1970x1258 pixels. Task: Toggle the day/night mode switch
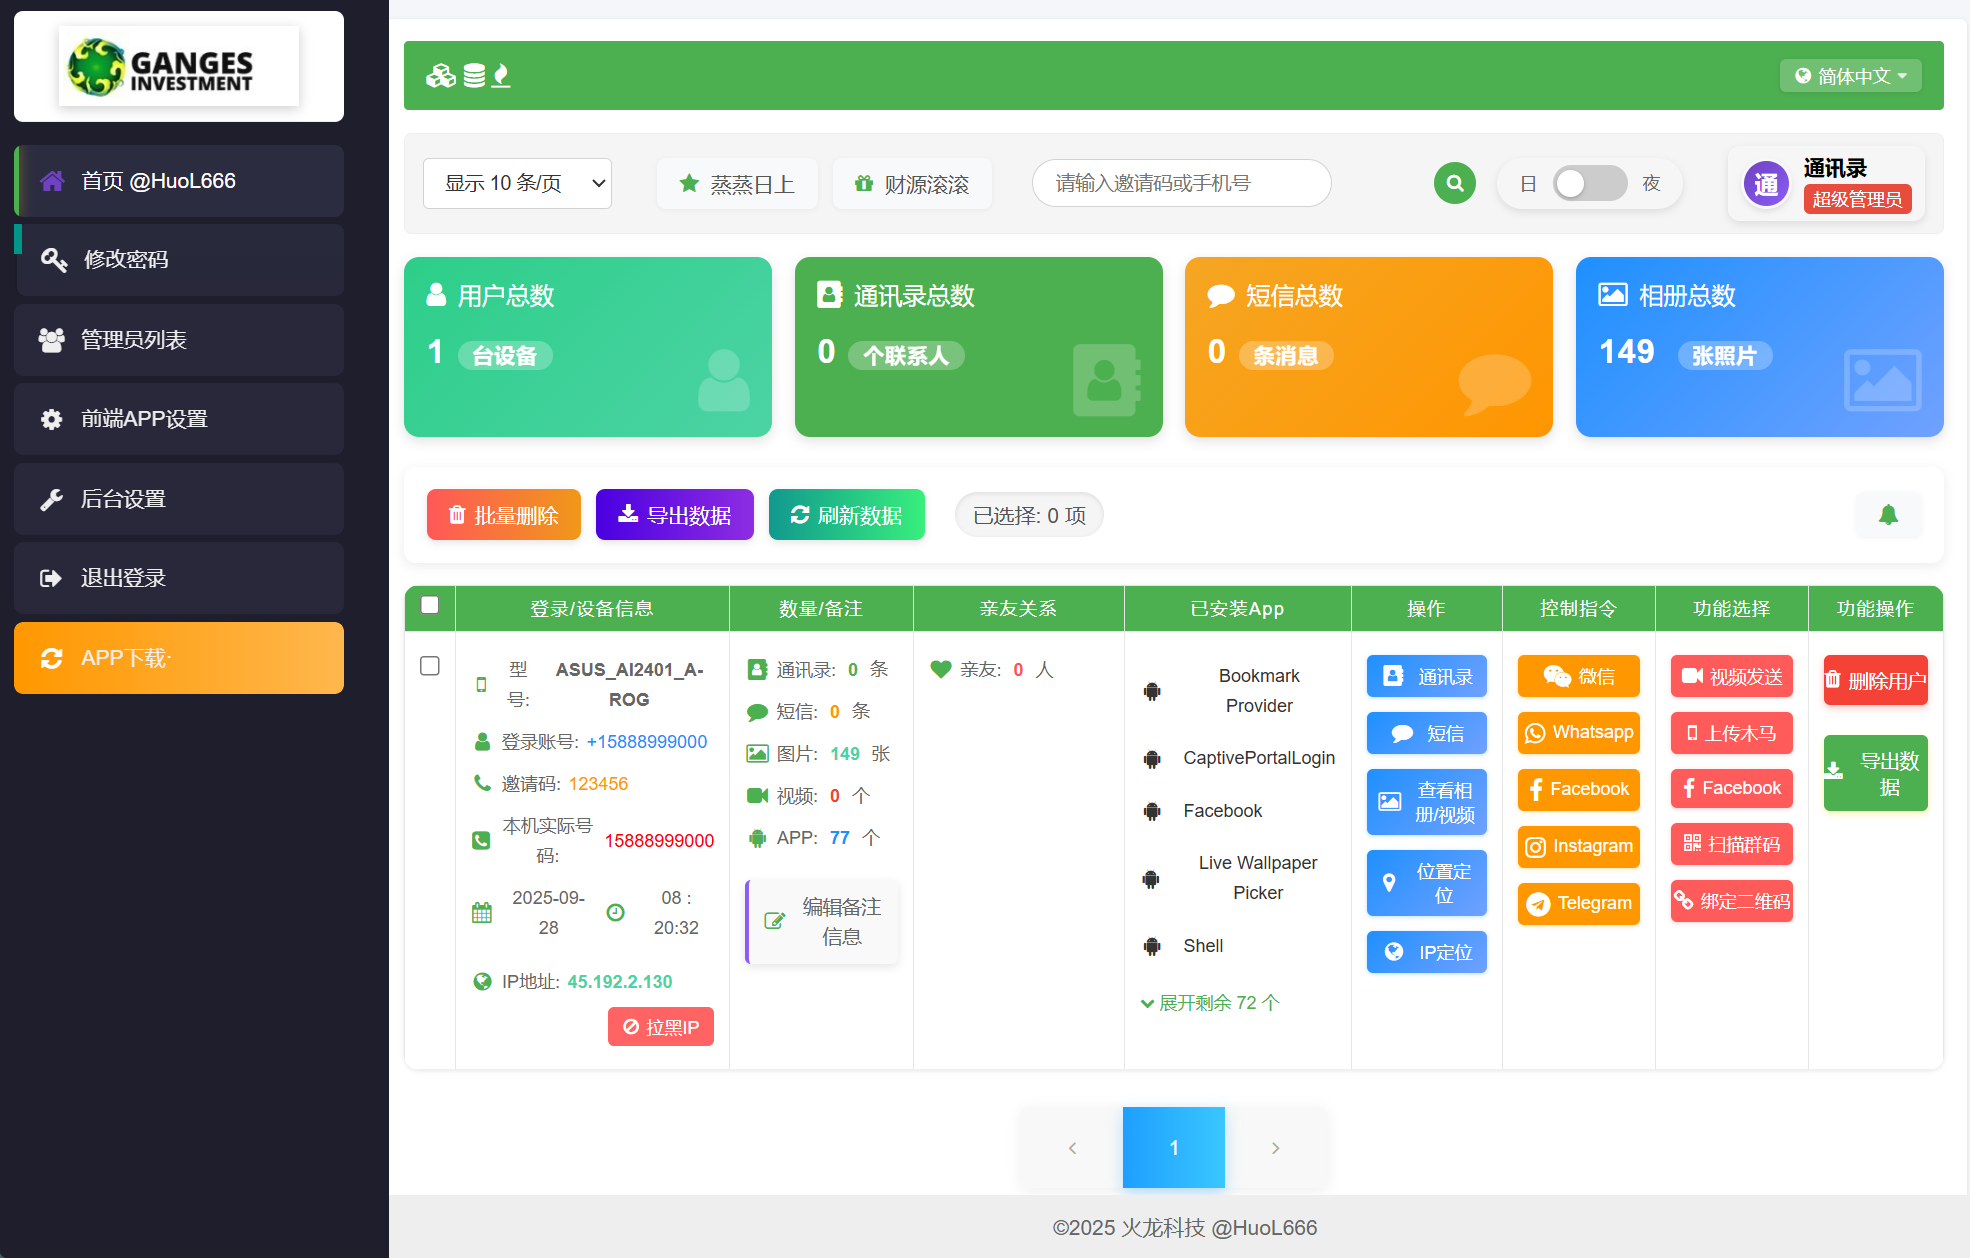1589,183
